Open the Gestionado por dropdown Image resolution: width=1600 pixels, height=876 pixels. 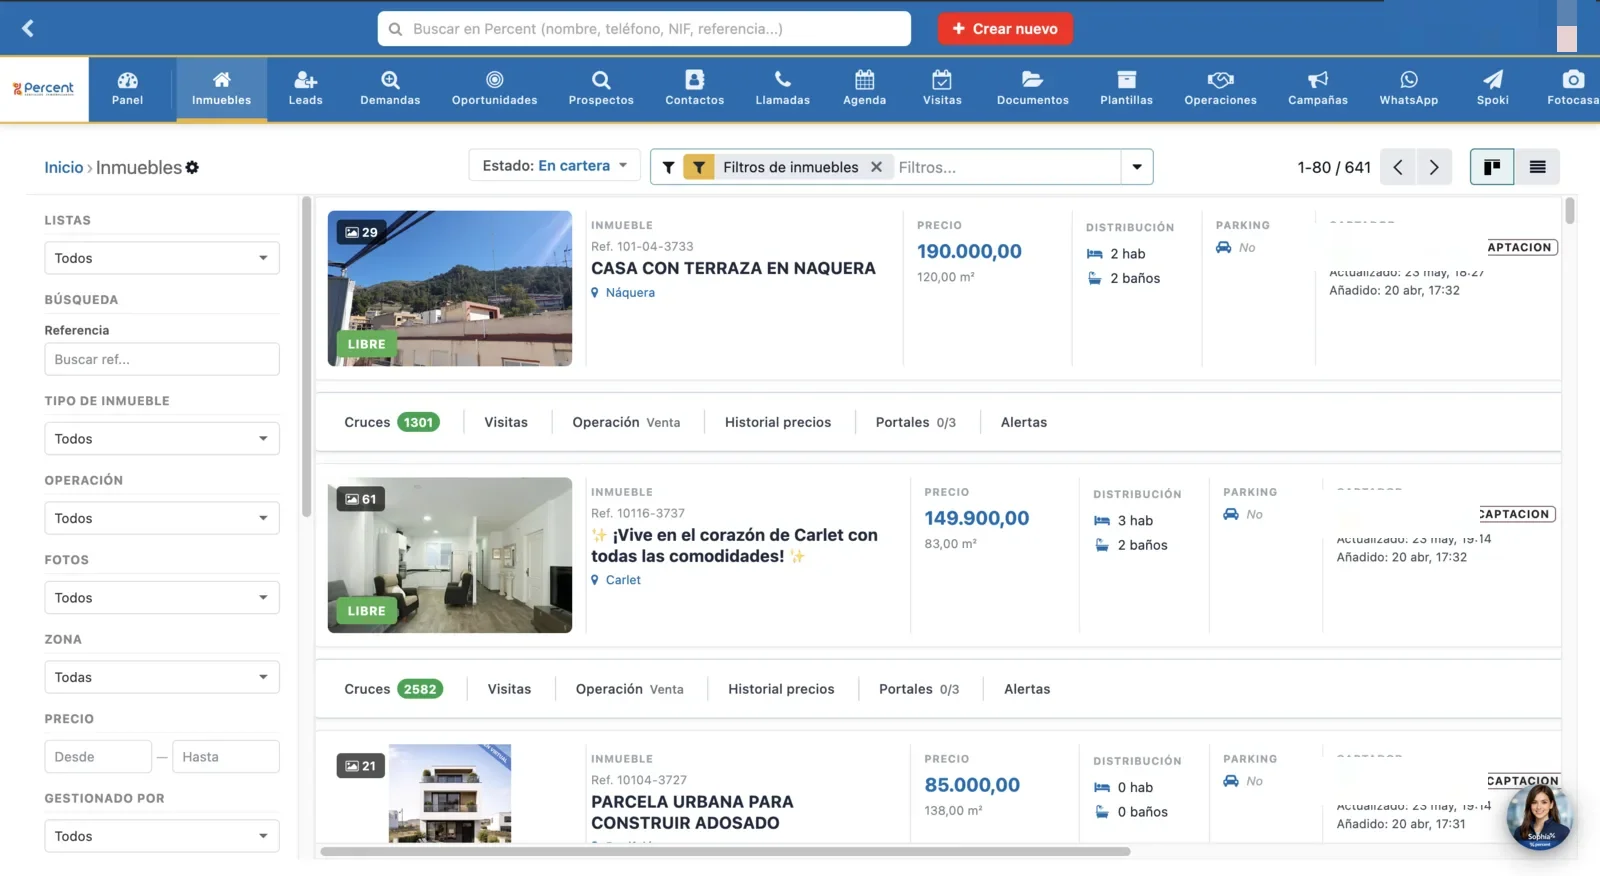162,836
